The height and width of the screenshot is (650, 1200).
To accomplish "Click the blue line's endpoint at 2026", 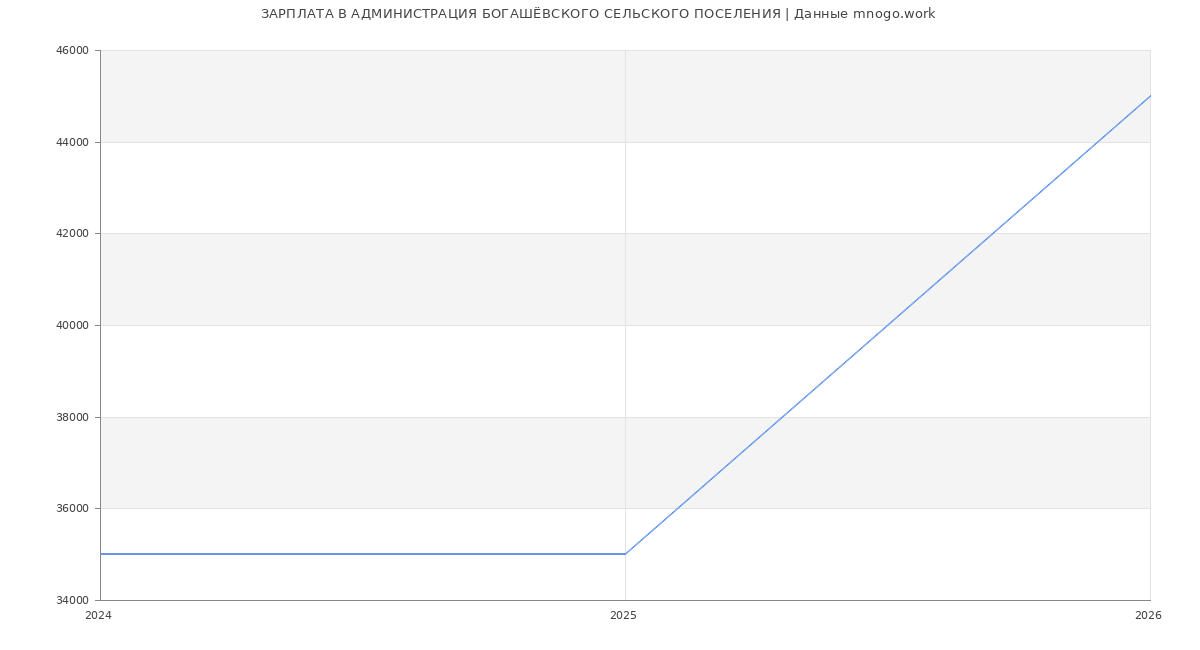I will pos(1150,96).
